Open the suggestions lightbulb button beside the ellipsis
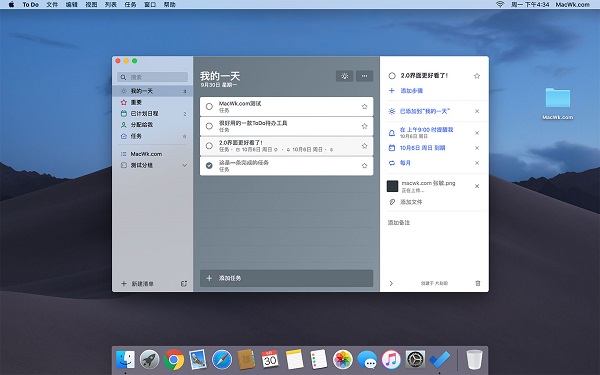The image size is (600, 375). click(344, 76)
